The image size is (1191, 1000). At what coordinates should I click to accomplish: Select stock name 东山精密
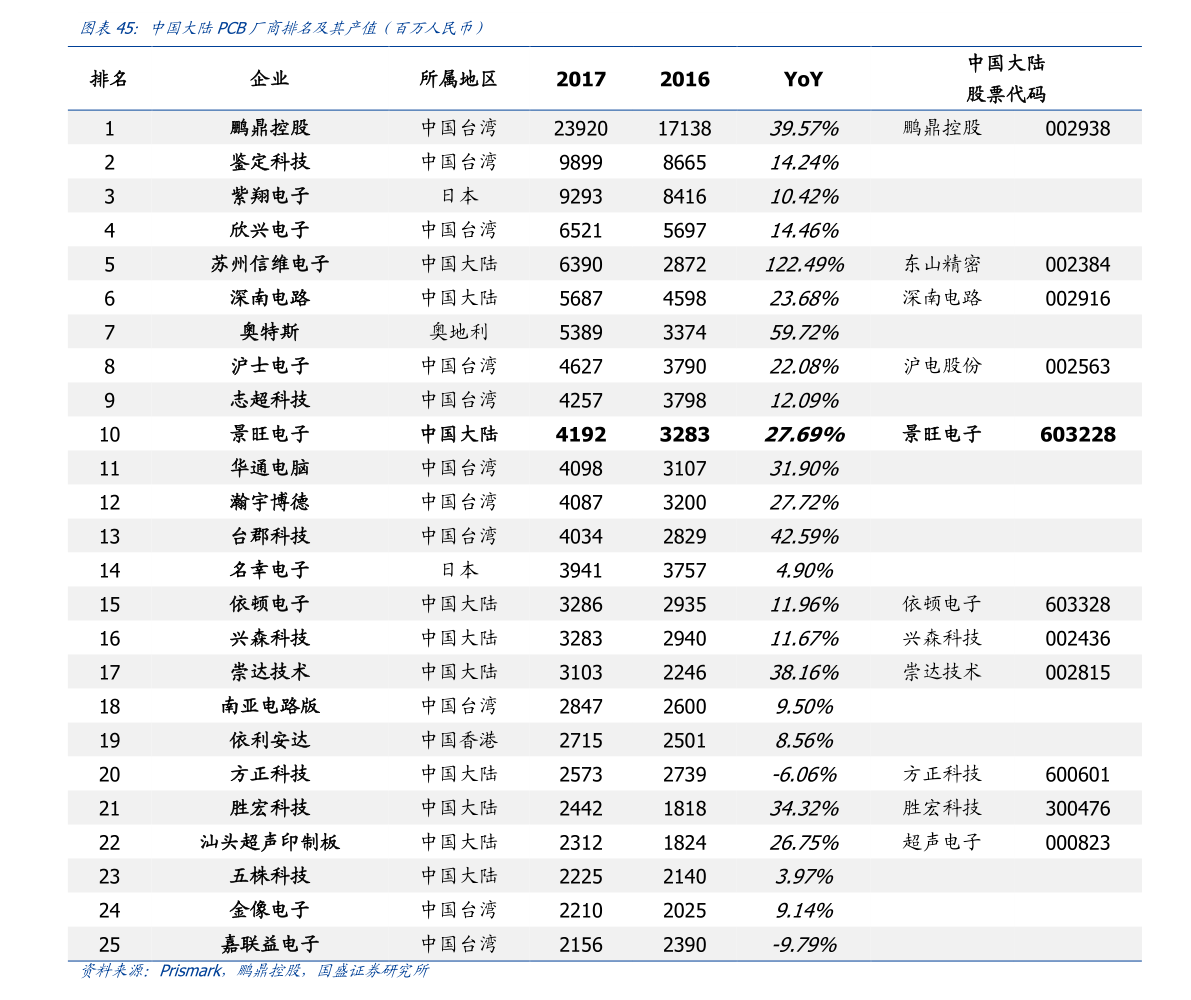[941, 265]
